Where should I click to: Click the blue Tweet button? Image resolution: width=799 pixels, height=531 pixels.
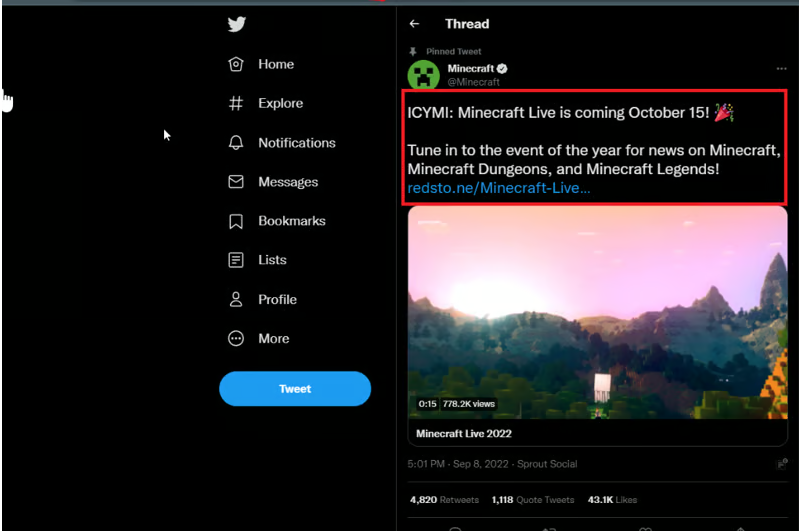click(295, 389)
